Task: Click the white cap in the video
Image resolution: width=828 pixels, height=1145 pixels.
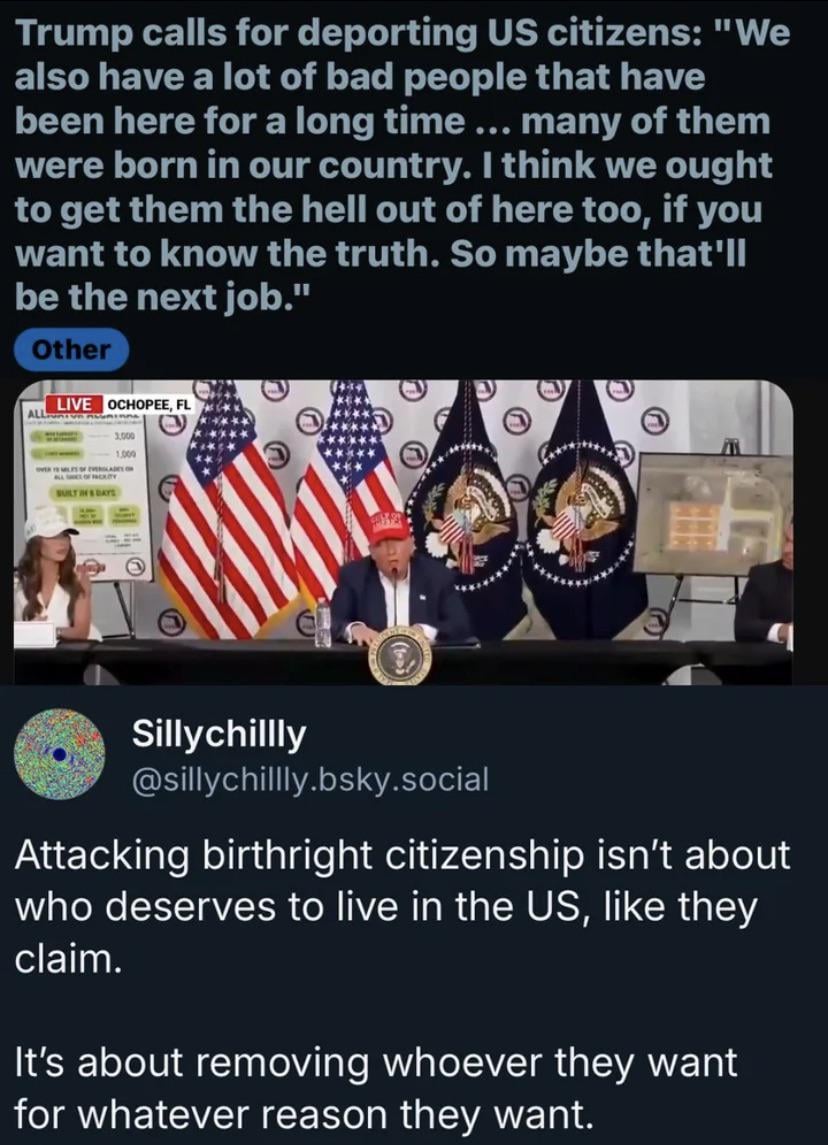Action: [49, 521]
